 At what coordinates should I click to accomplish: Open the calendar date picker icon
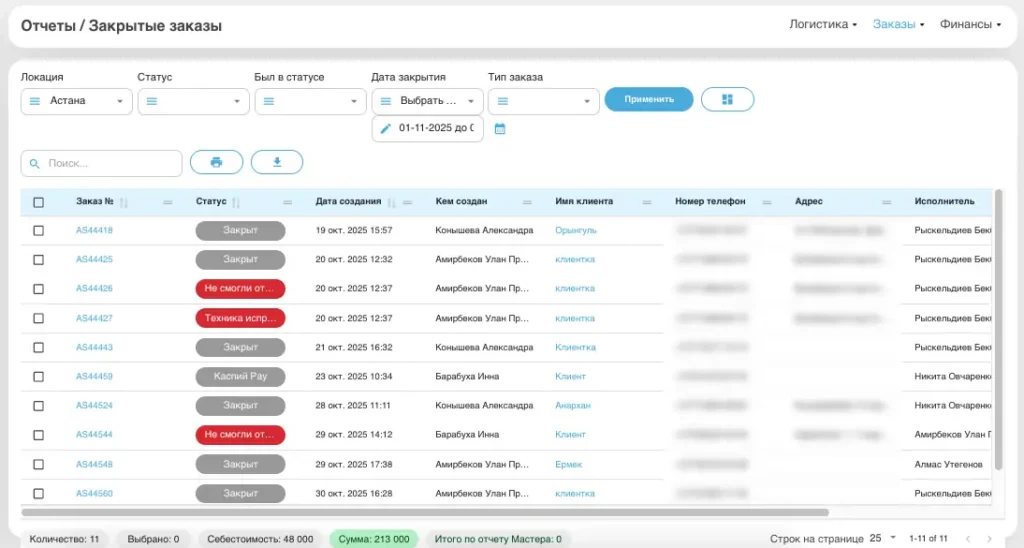(x=500, y=129)
